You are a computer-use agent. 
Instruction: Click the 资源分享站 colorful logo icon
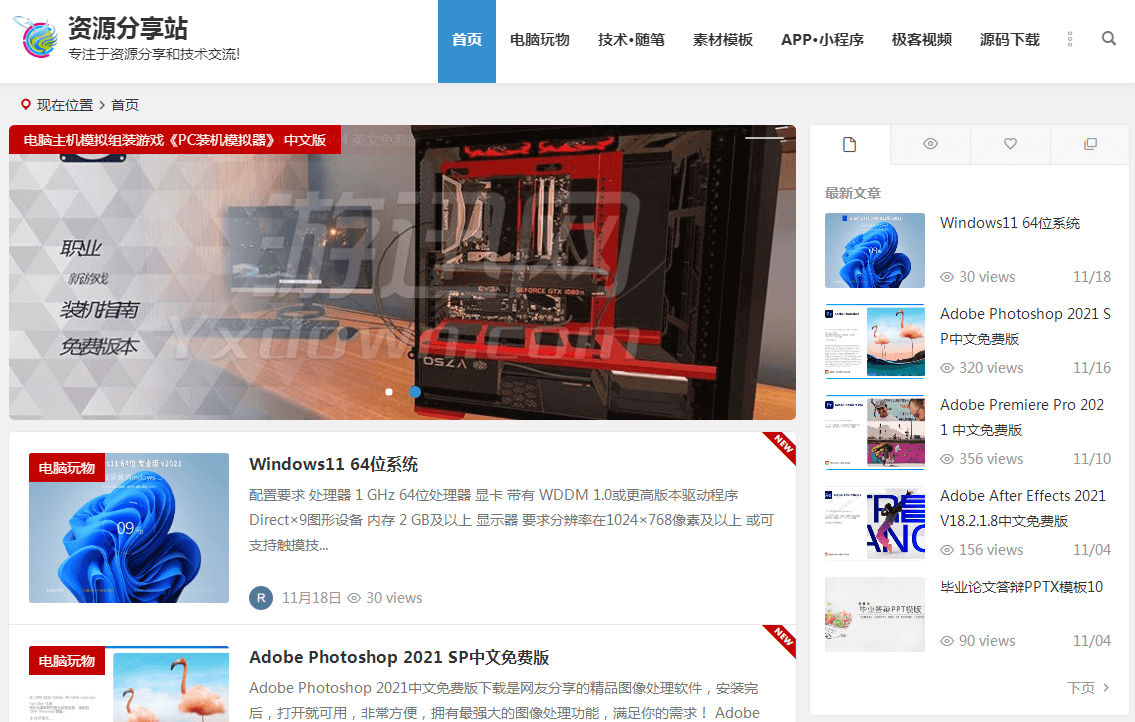pyautogui.click(x=36, y=37)
